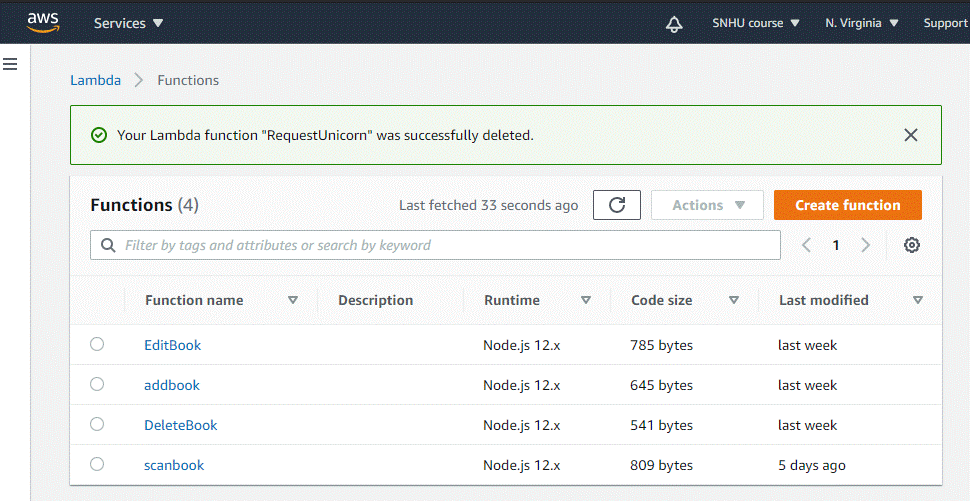Go to previous page arrow

806,245
